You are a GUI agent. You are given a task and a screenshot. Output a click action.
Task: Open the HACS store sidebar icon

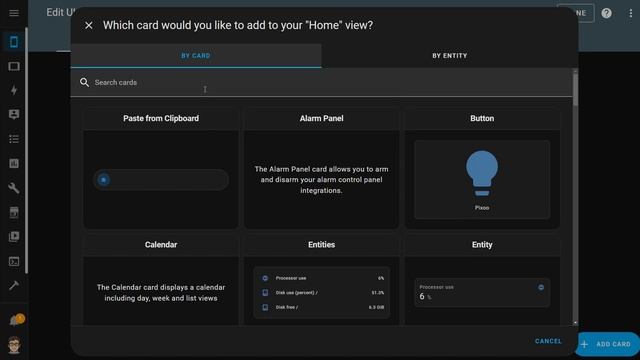[x=14, y=212]
